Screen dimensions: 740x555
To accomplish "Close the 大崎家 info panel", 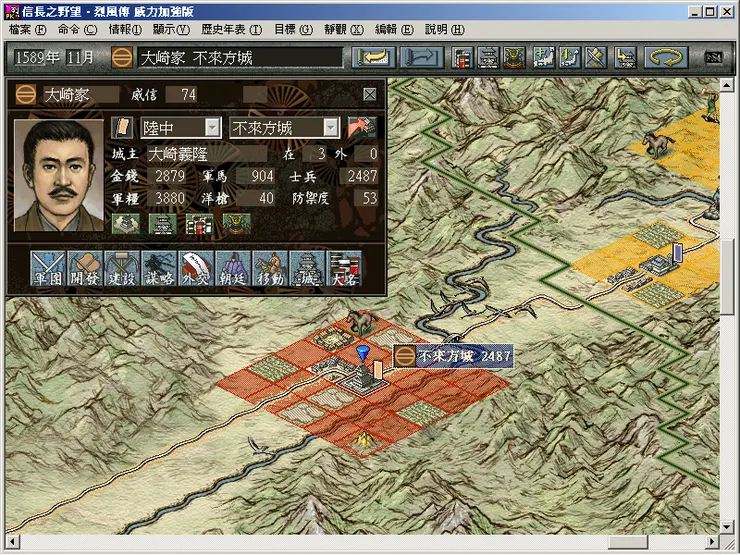I will (x=370, y=94).
